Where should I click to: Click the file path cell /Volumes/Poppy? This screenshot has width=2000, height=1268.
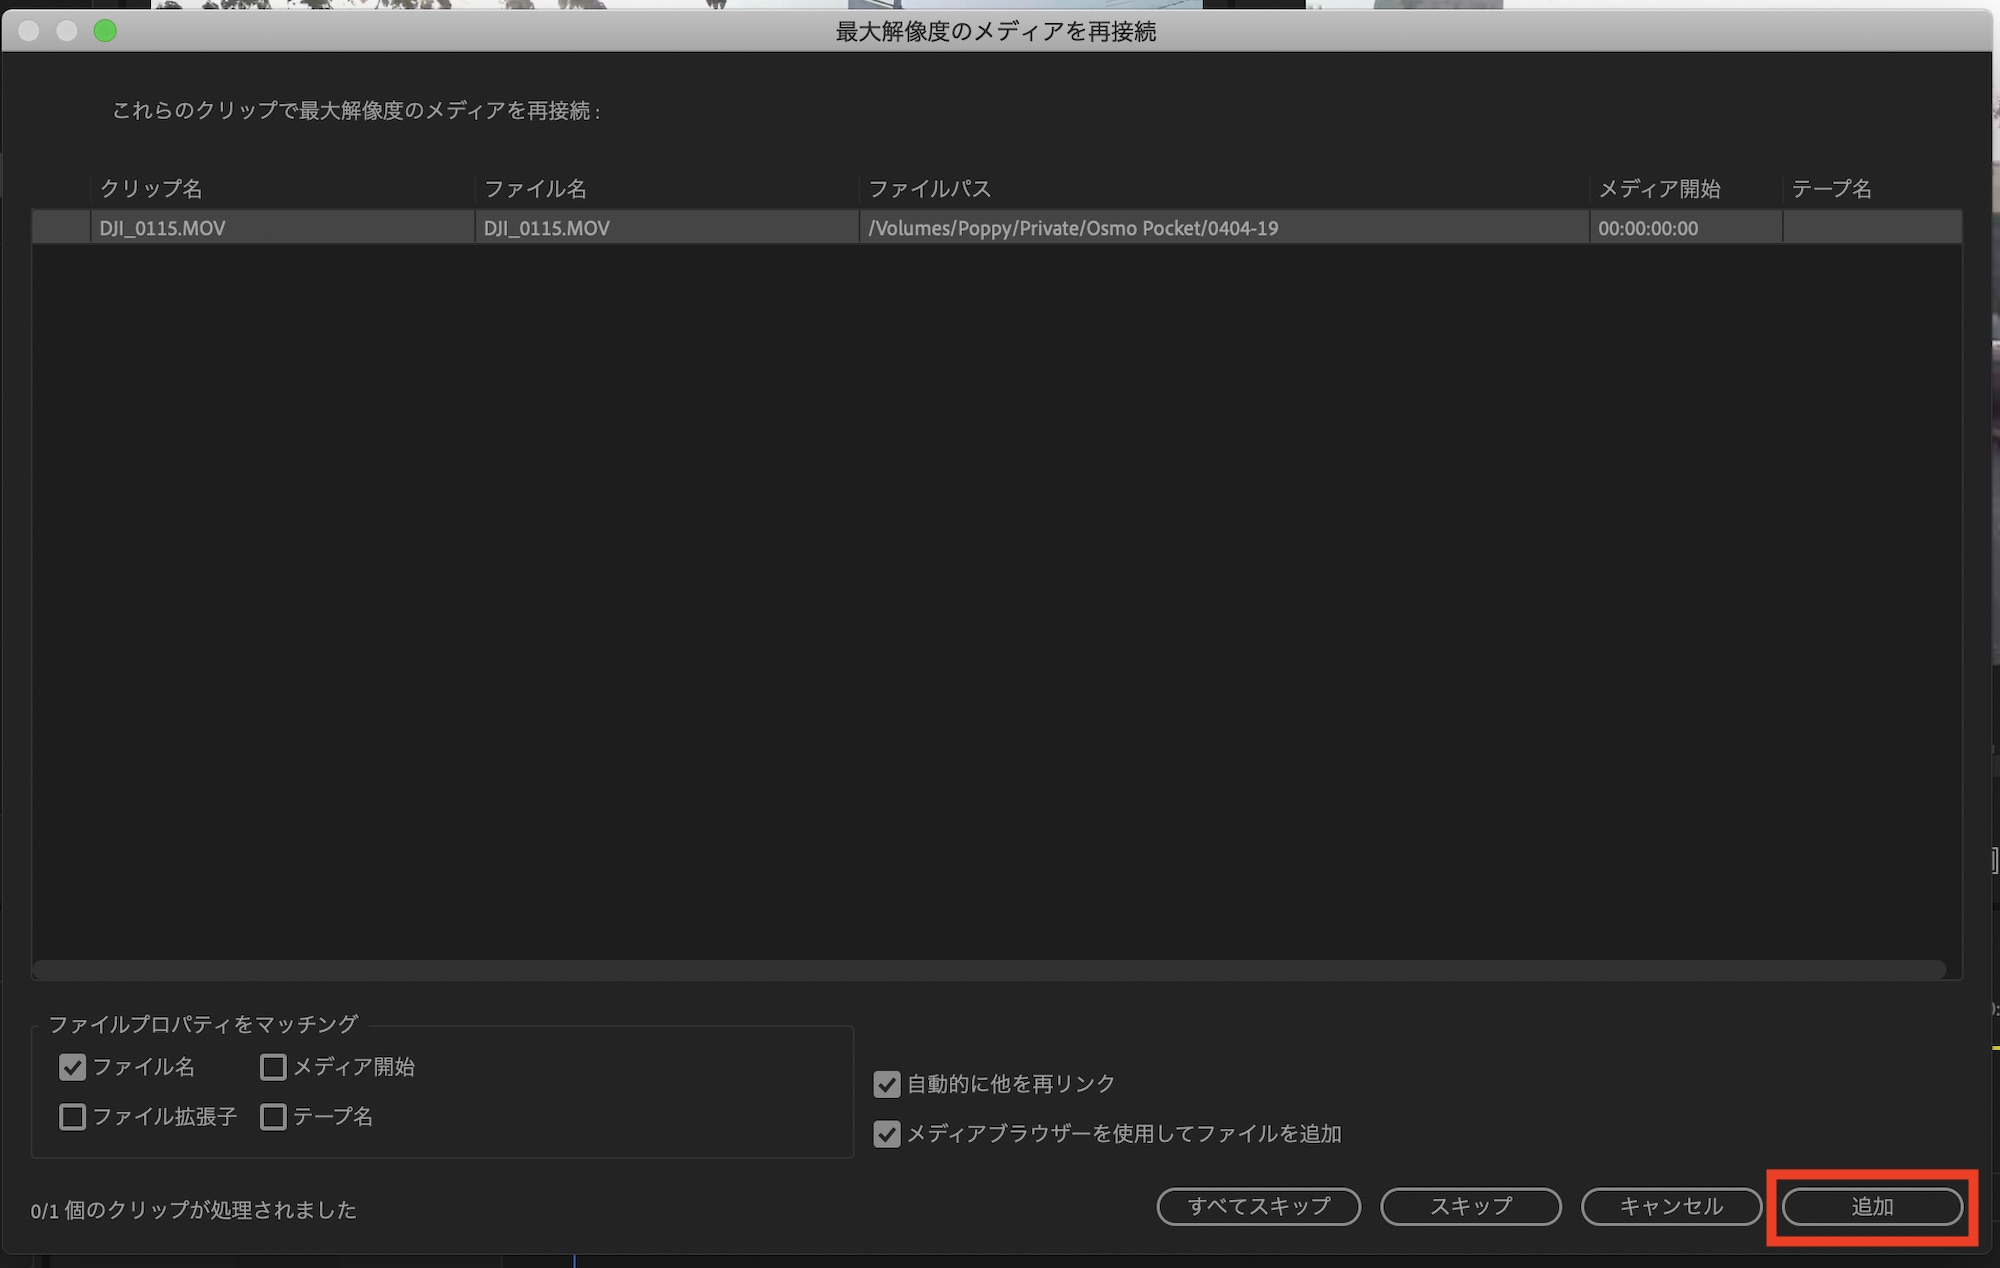tap(1073, 228)
